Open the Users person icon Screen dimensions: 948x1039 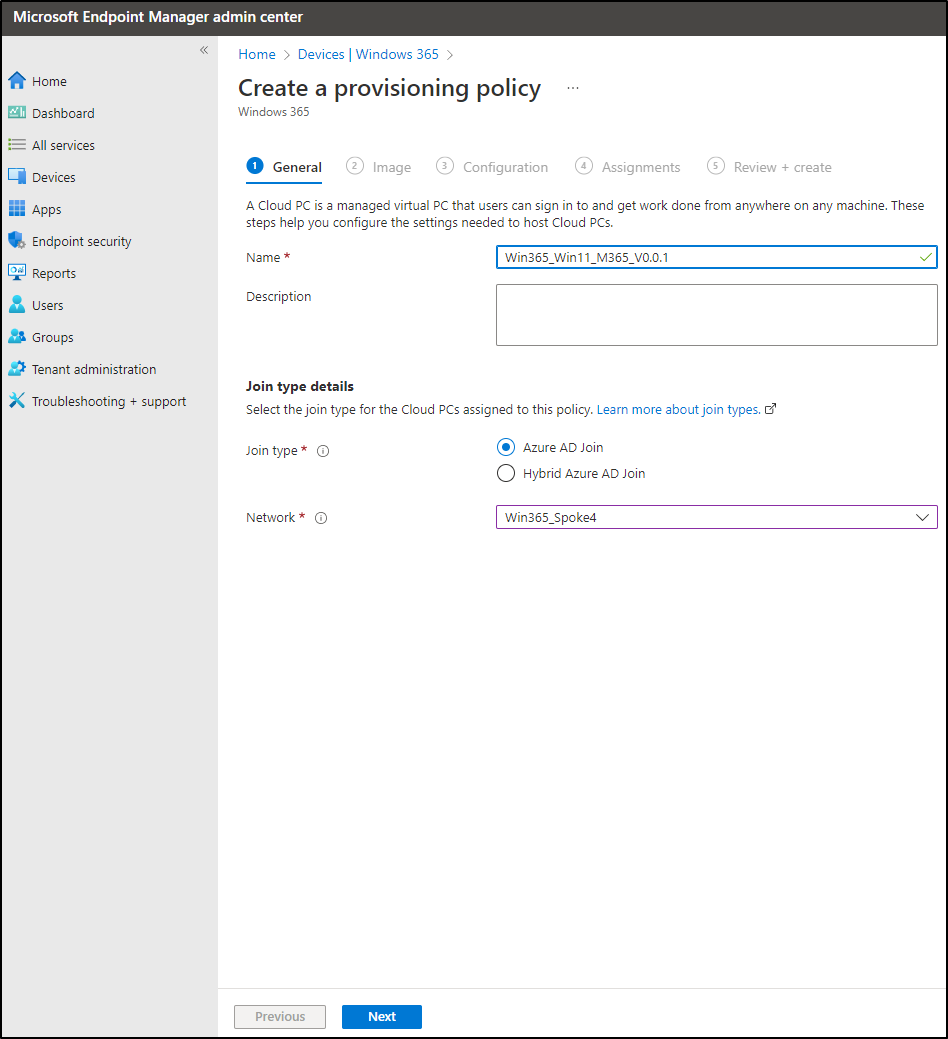(x=17, y=305)
